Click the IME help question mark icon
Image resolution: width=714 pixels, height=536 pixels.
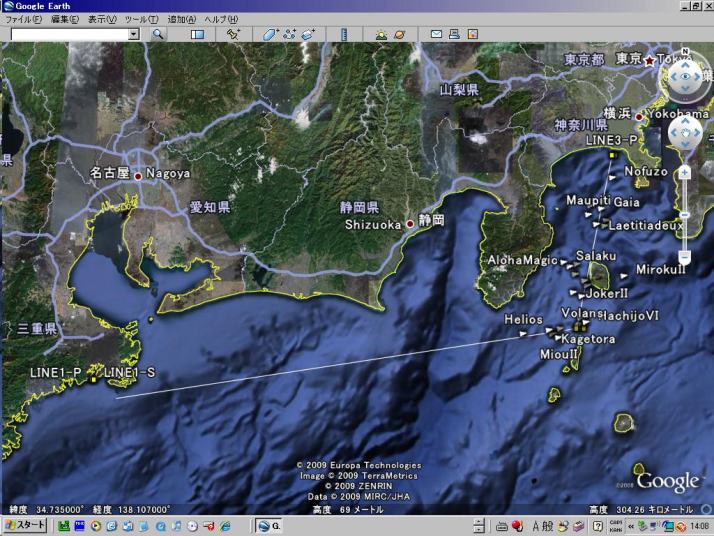pos(598,526)
